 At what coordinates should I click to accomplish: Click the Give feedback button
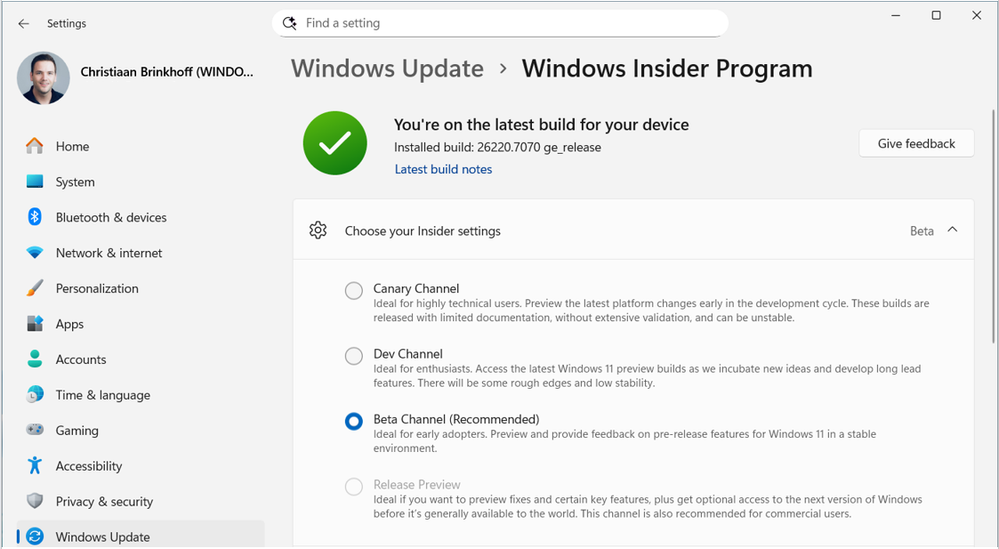(x=916, y=143)
